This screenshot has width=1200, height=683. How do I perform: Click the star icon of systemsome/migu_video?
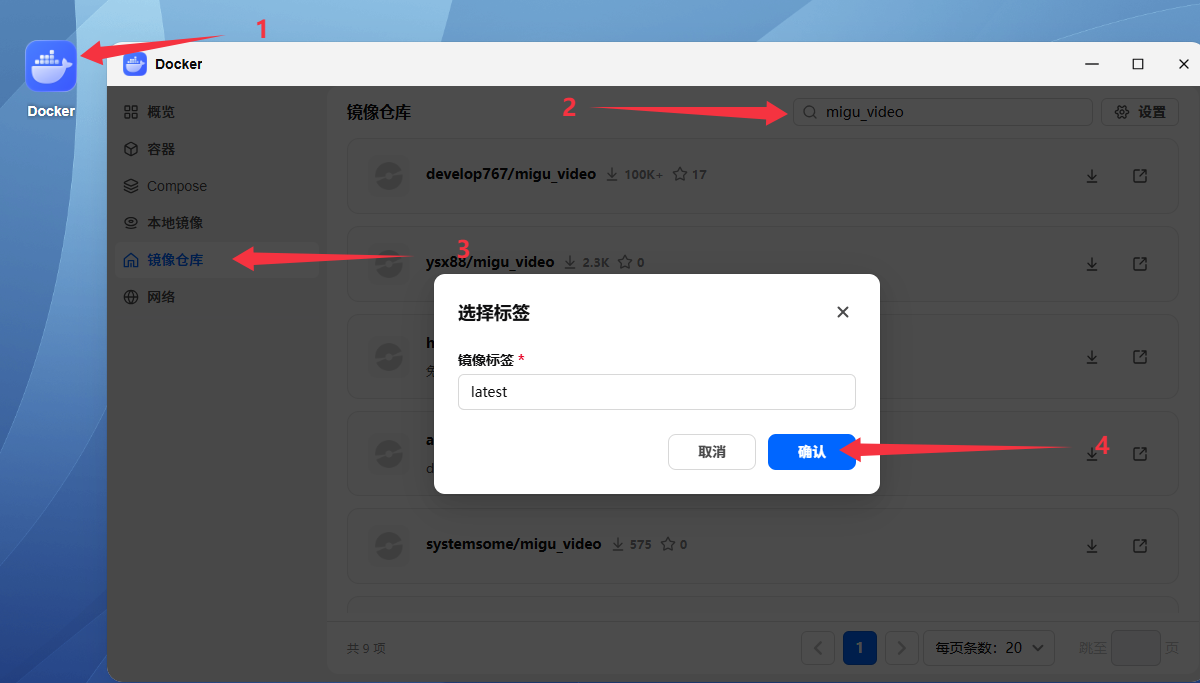[667, 545]
